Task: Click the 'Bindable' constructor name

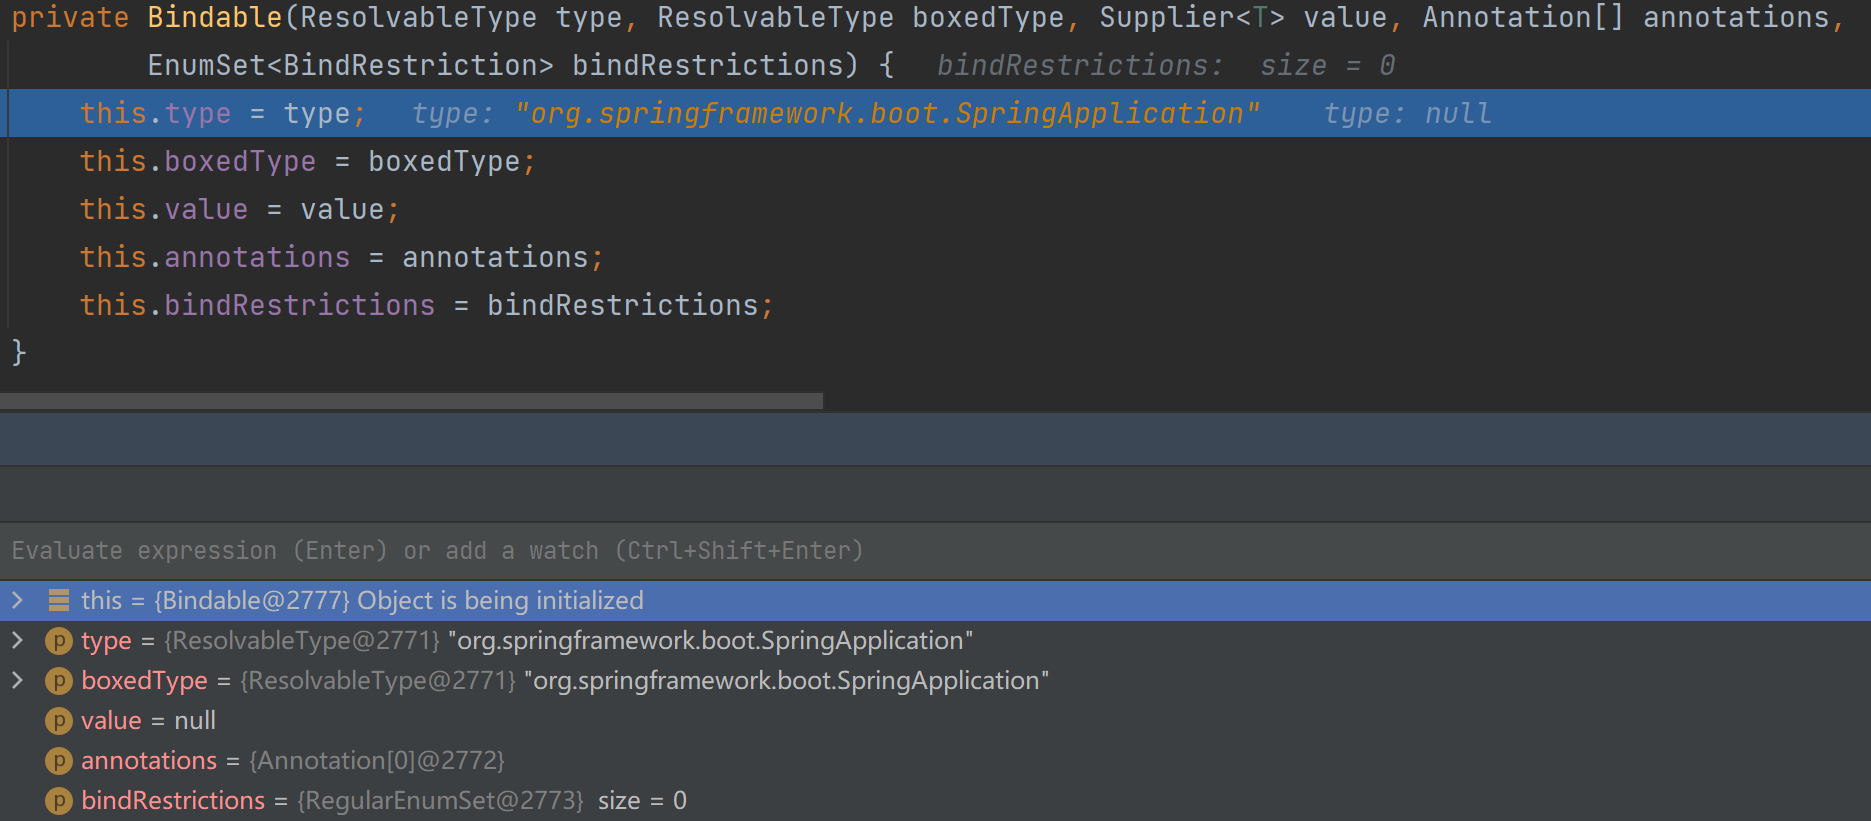Action: point(215,17)
